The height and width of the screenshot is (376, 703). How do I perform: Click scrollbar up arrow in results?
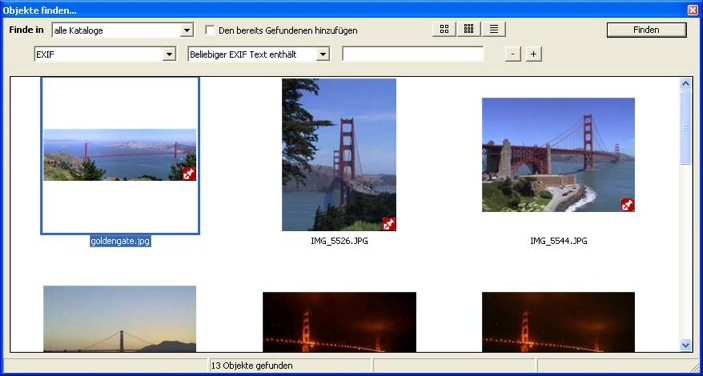click(686, 84)
